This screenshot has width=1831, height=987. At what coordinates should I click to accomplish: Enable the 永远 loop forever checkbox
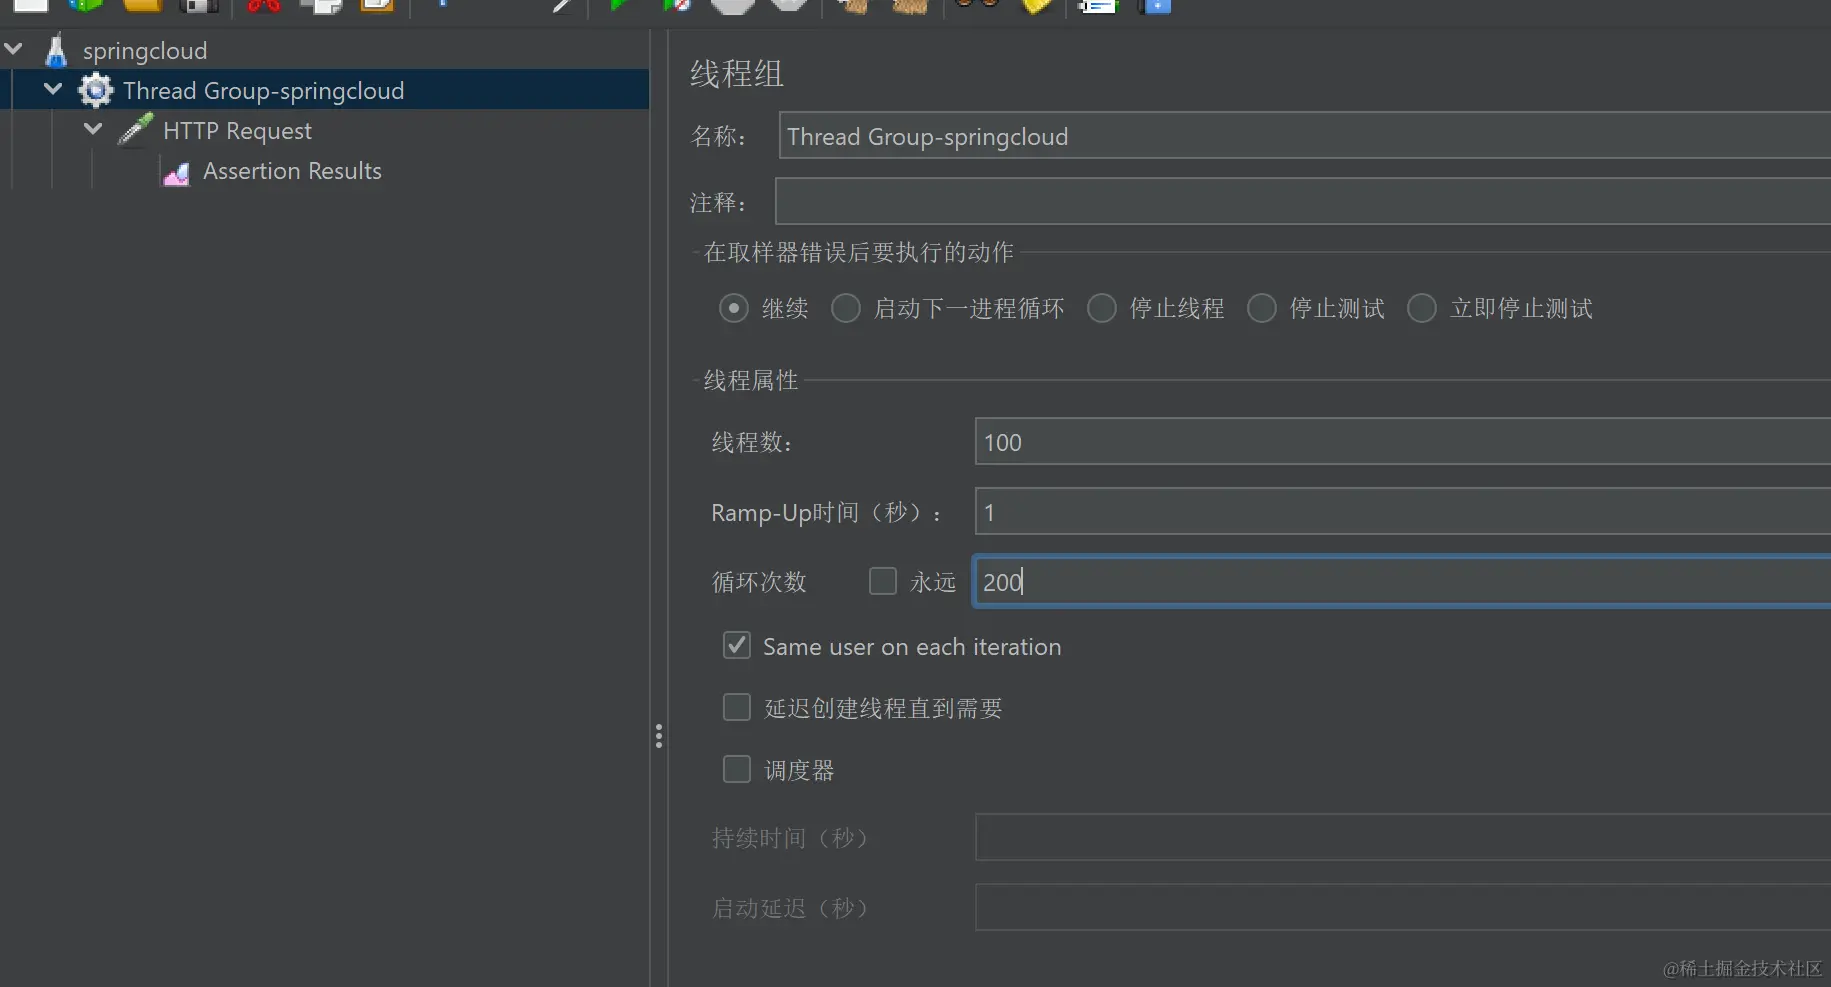point(883,581)
